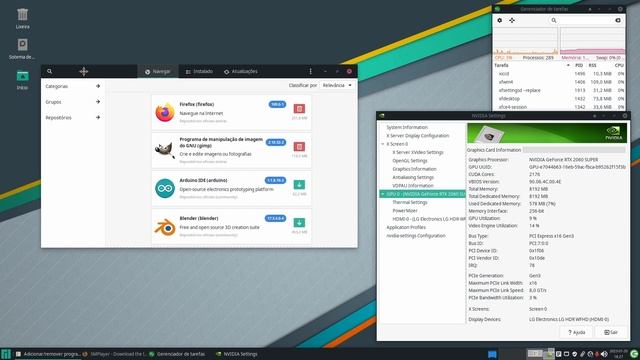Click the Arduino IDE version badge
Viewport: 640px width, 360px height.
pyautogui.click(x=276, y=180)
